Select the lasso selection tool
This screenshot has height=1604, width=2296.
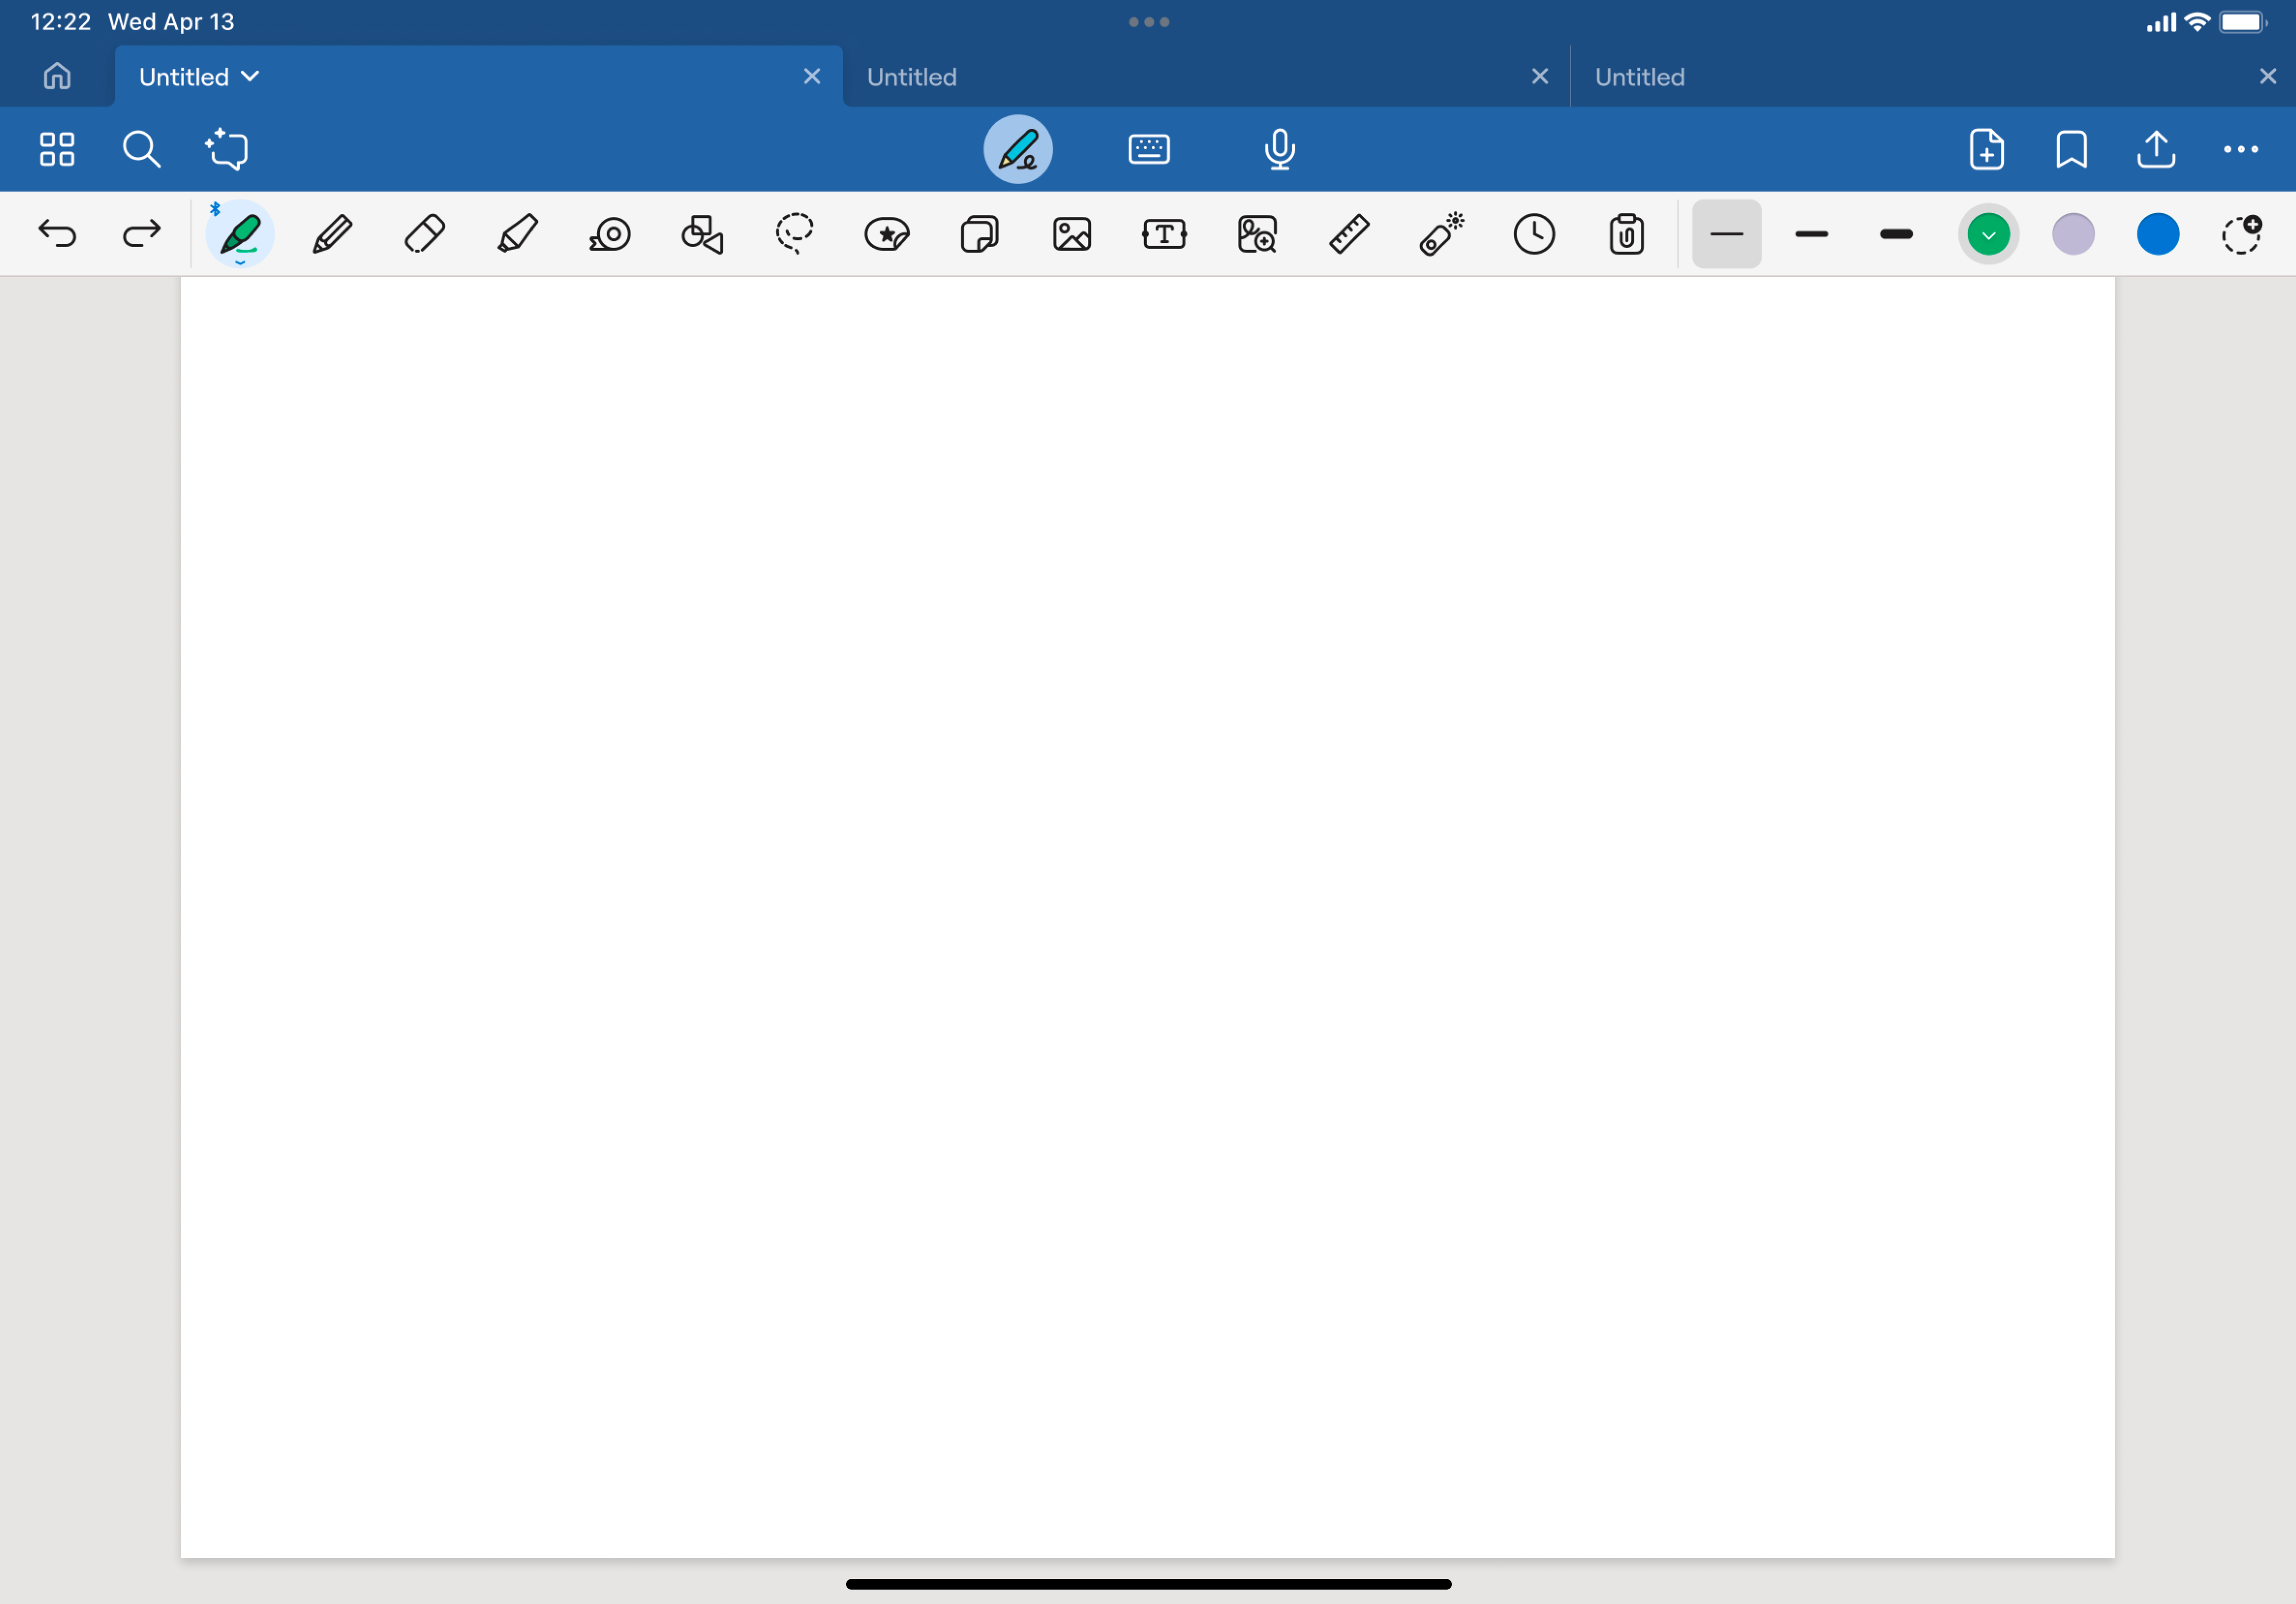point(795,234)
